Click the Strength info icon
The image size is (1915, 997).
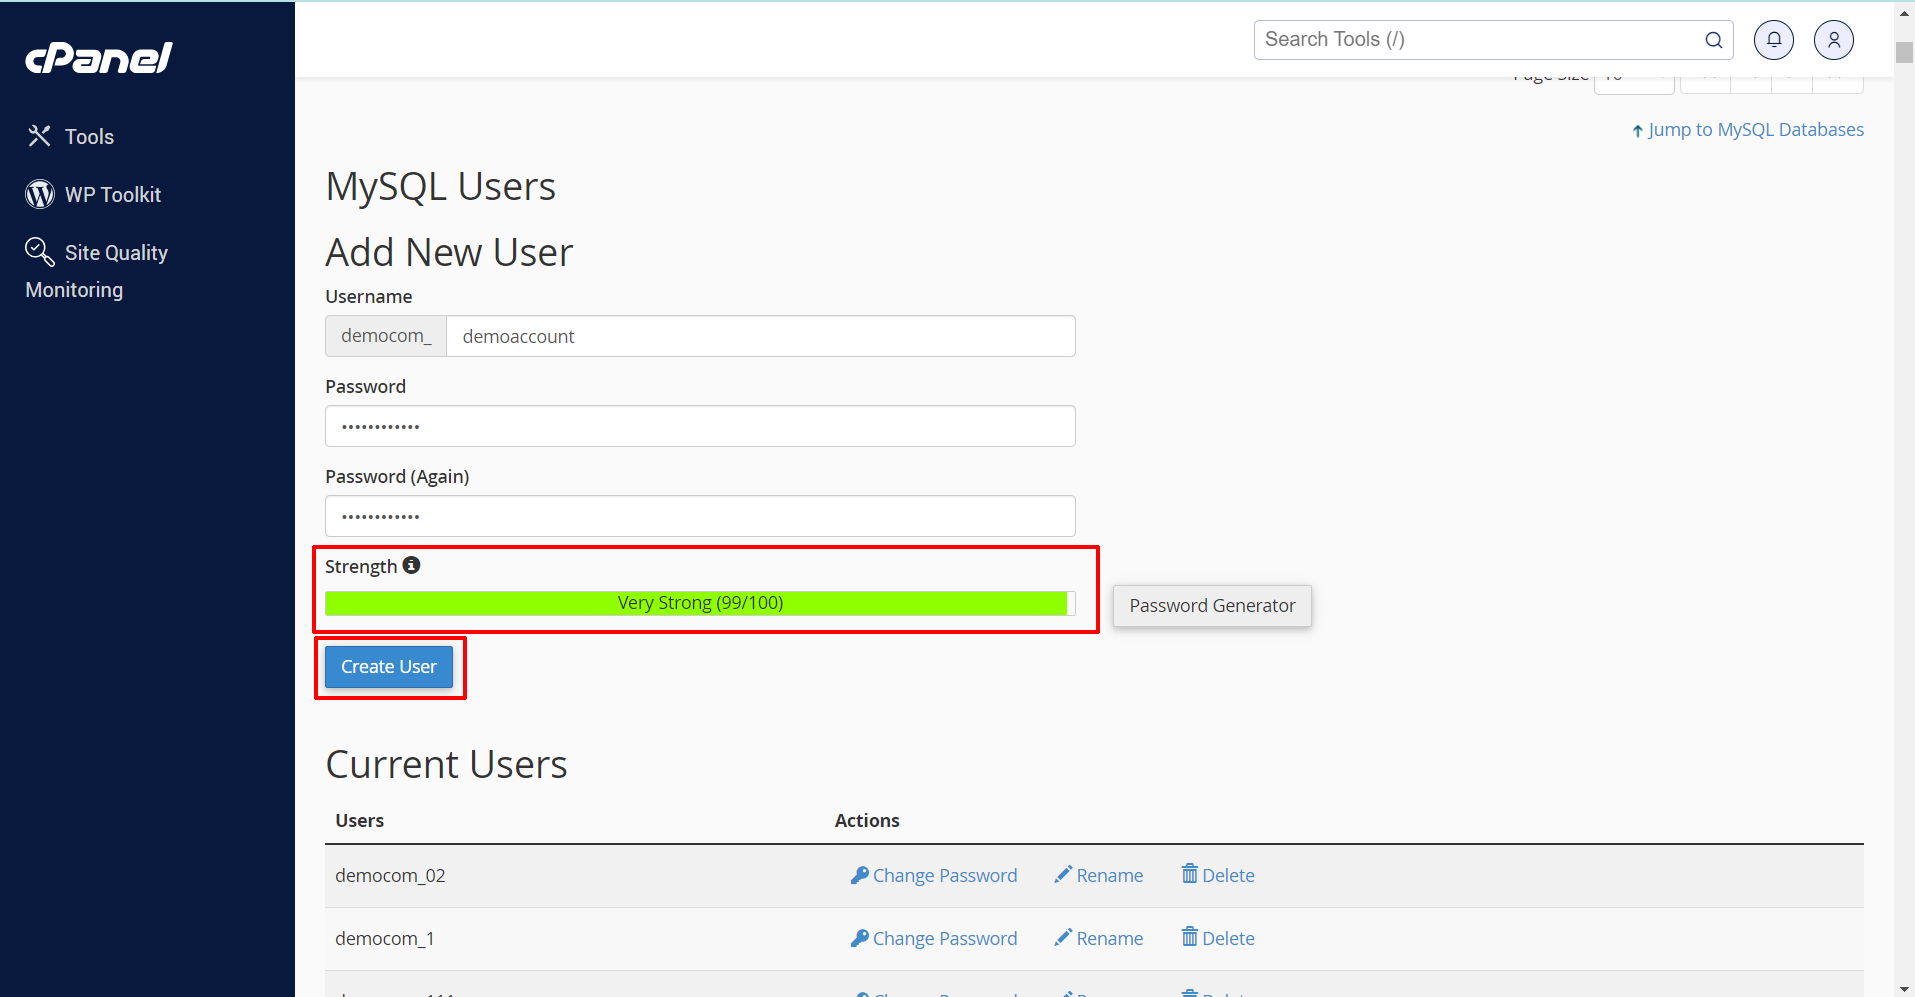[x=411, y=566]
